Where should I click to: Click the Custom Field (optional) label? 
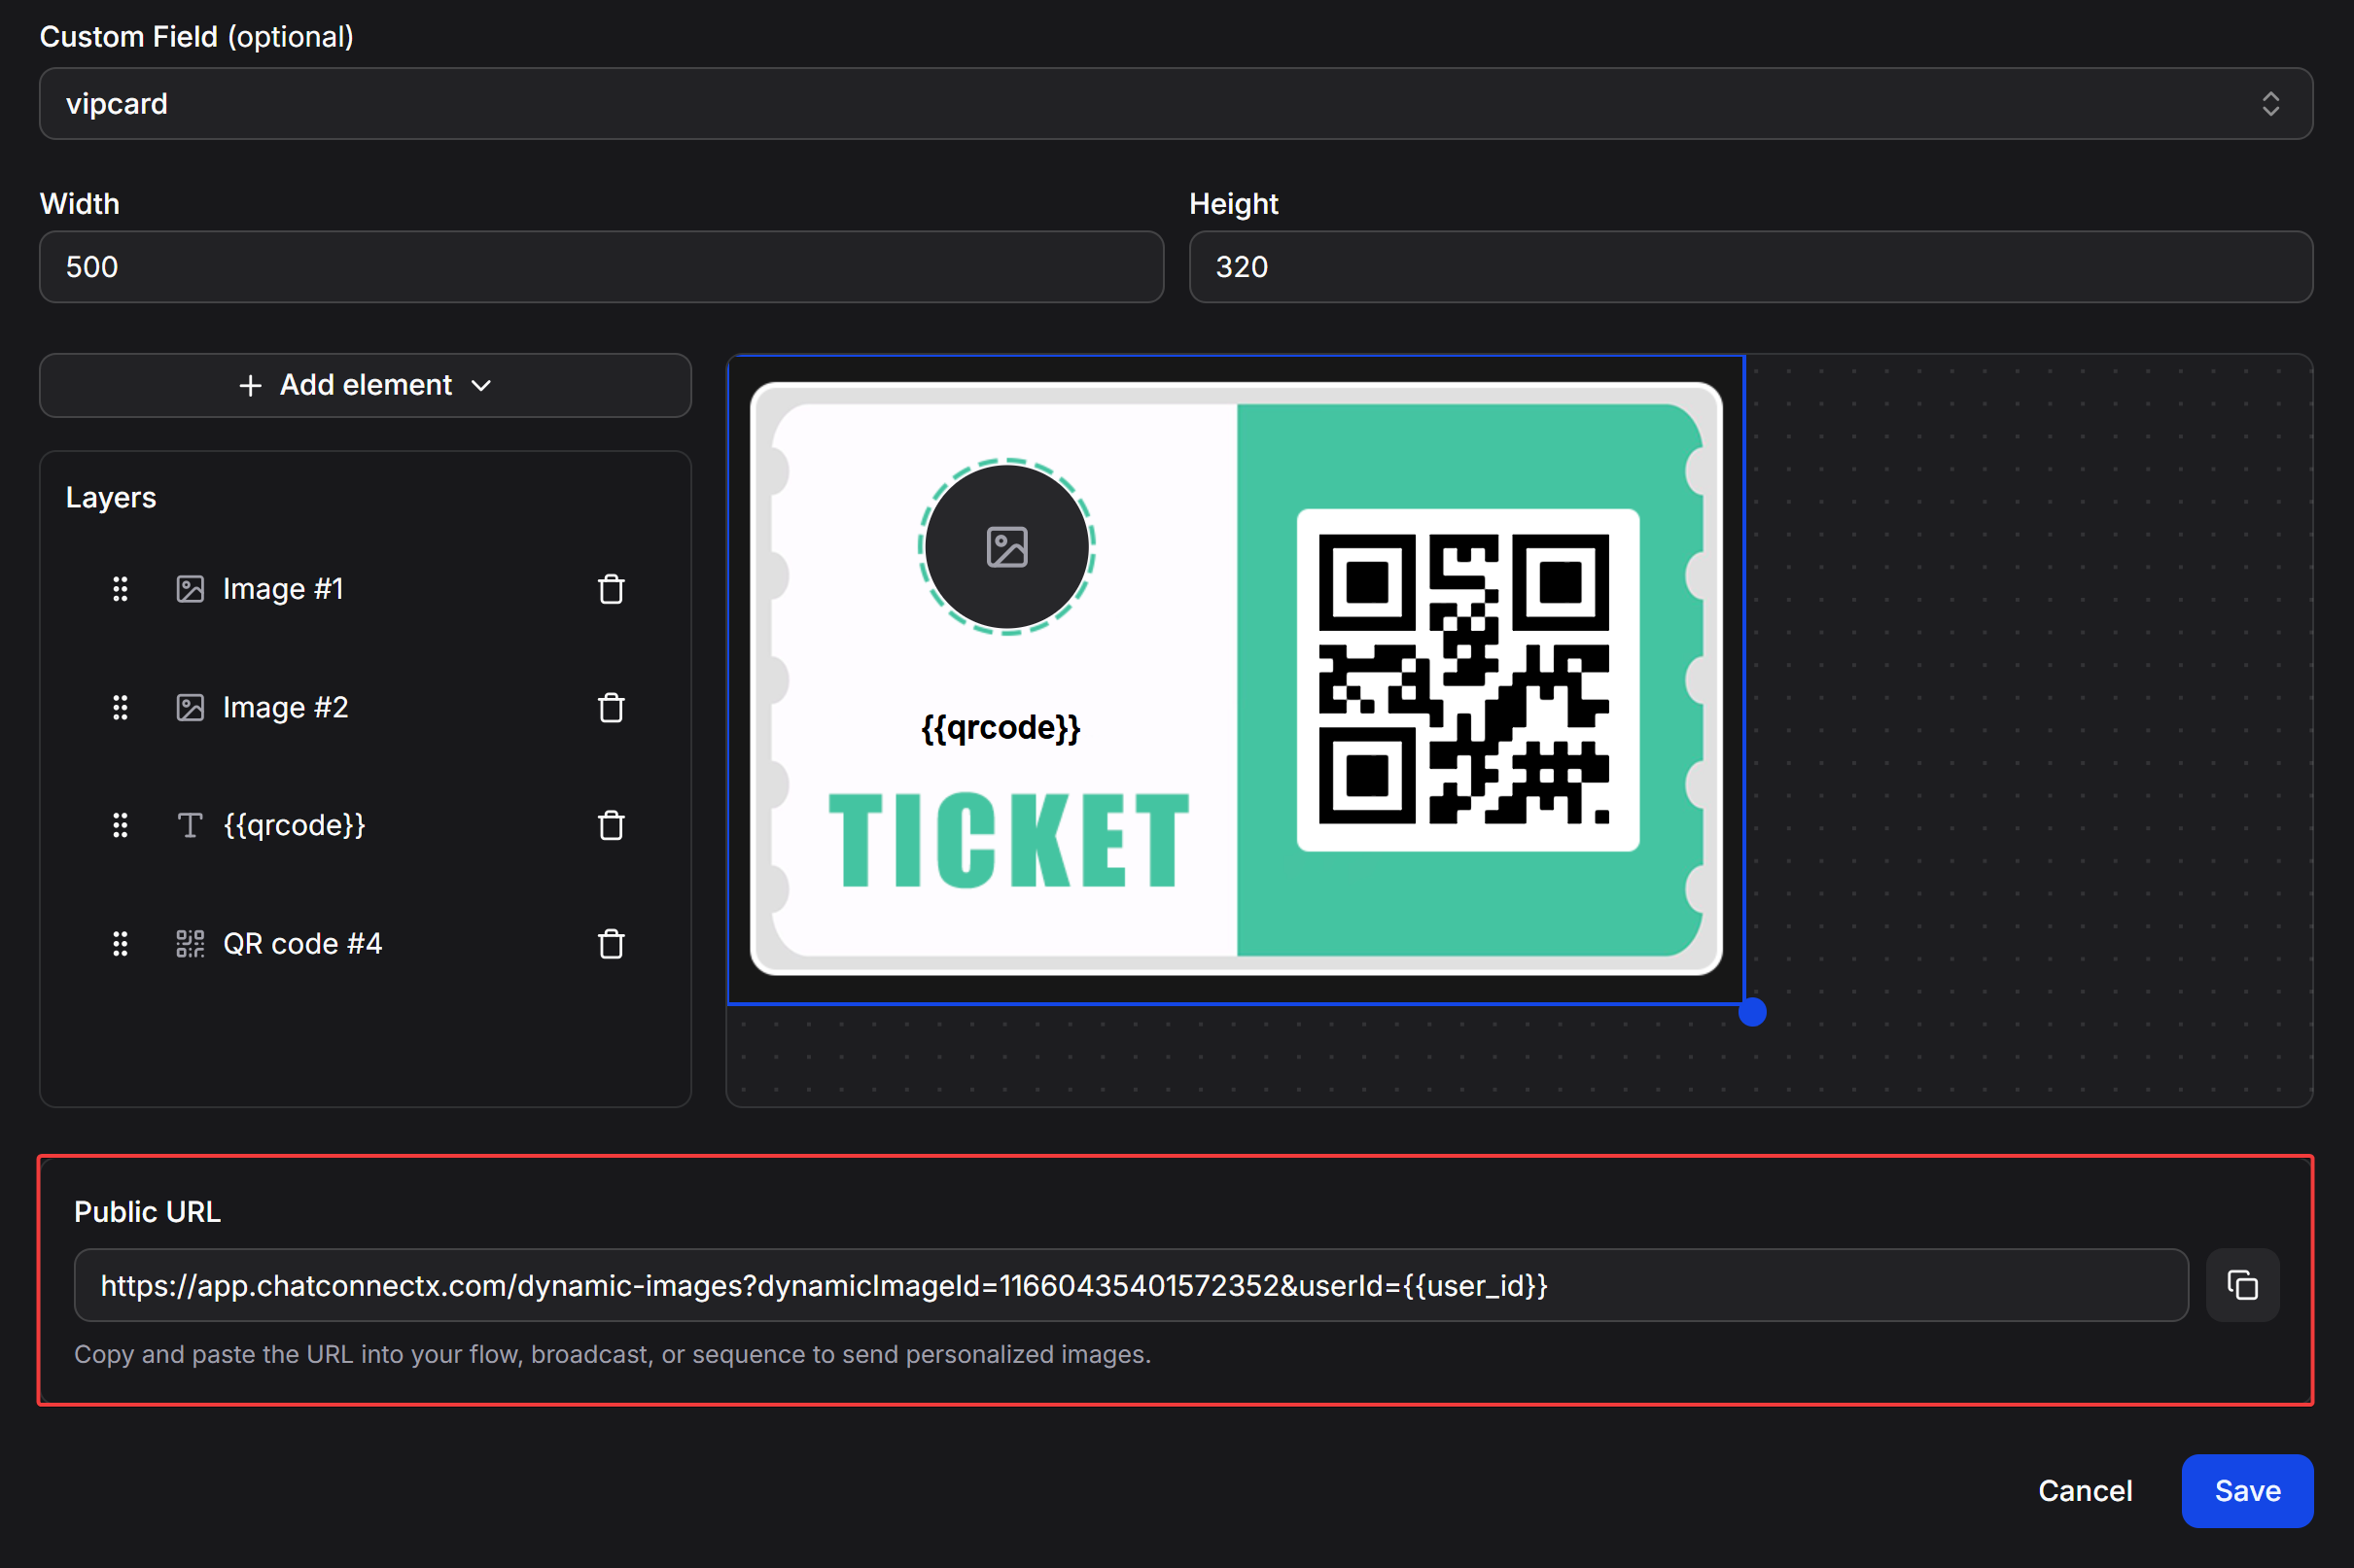coord(197,37)
